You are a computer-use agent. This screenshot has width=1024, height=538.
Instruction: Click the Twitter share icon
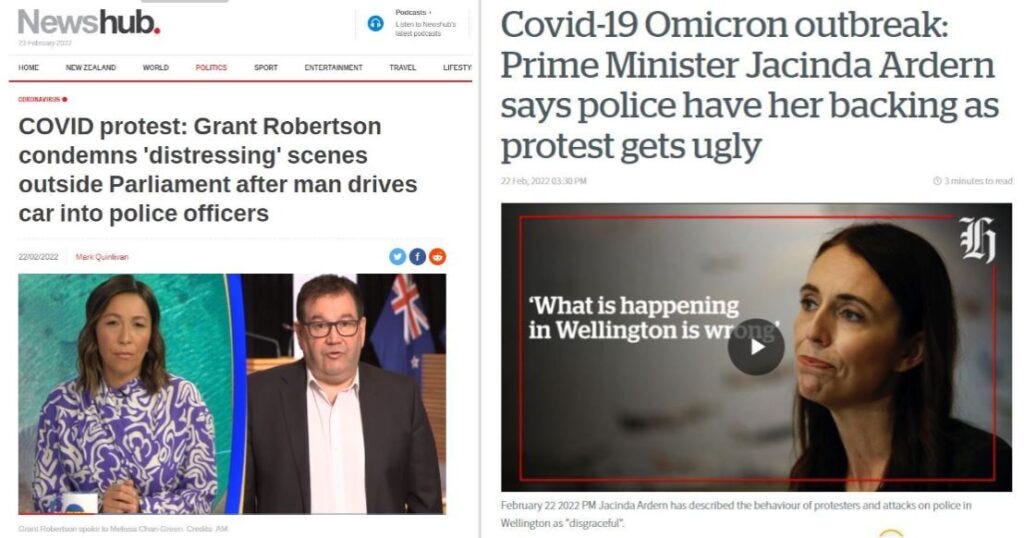397,257
